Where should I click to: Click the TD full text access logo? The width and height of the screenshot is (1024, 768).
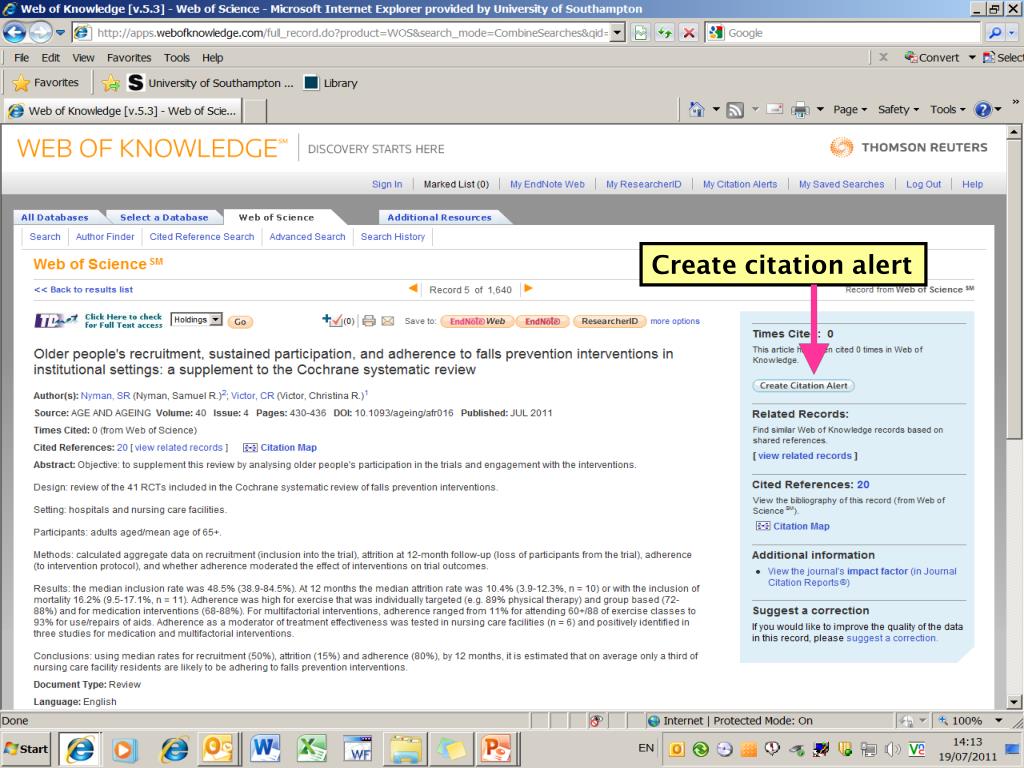(56, 320)
